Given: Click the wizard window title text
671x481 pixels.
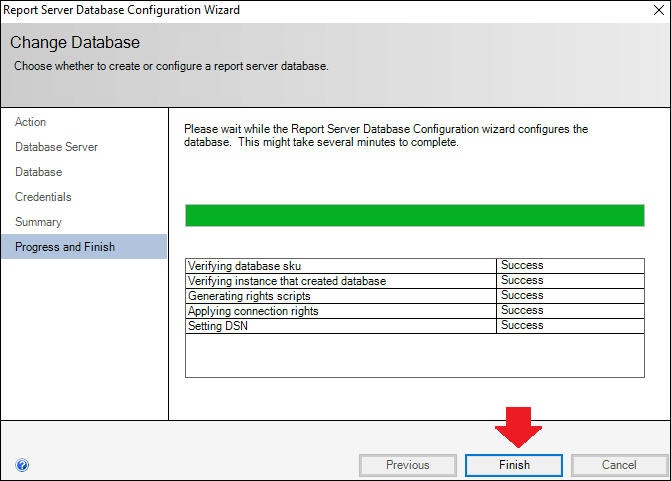Looking at the screenshot, I should (x=121, y=10).
